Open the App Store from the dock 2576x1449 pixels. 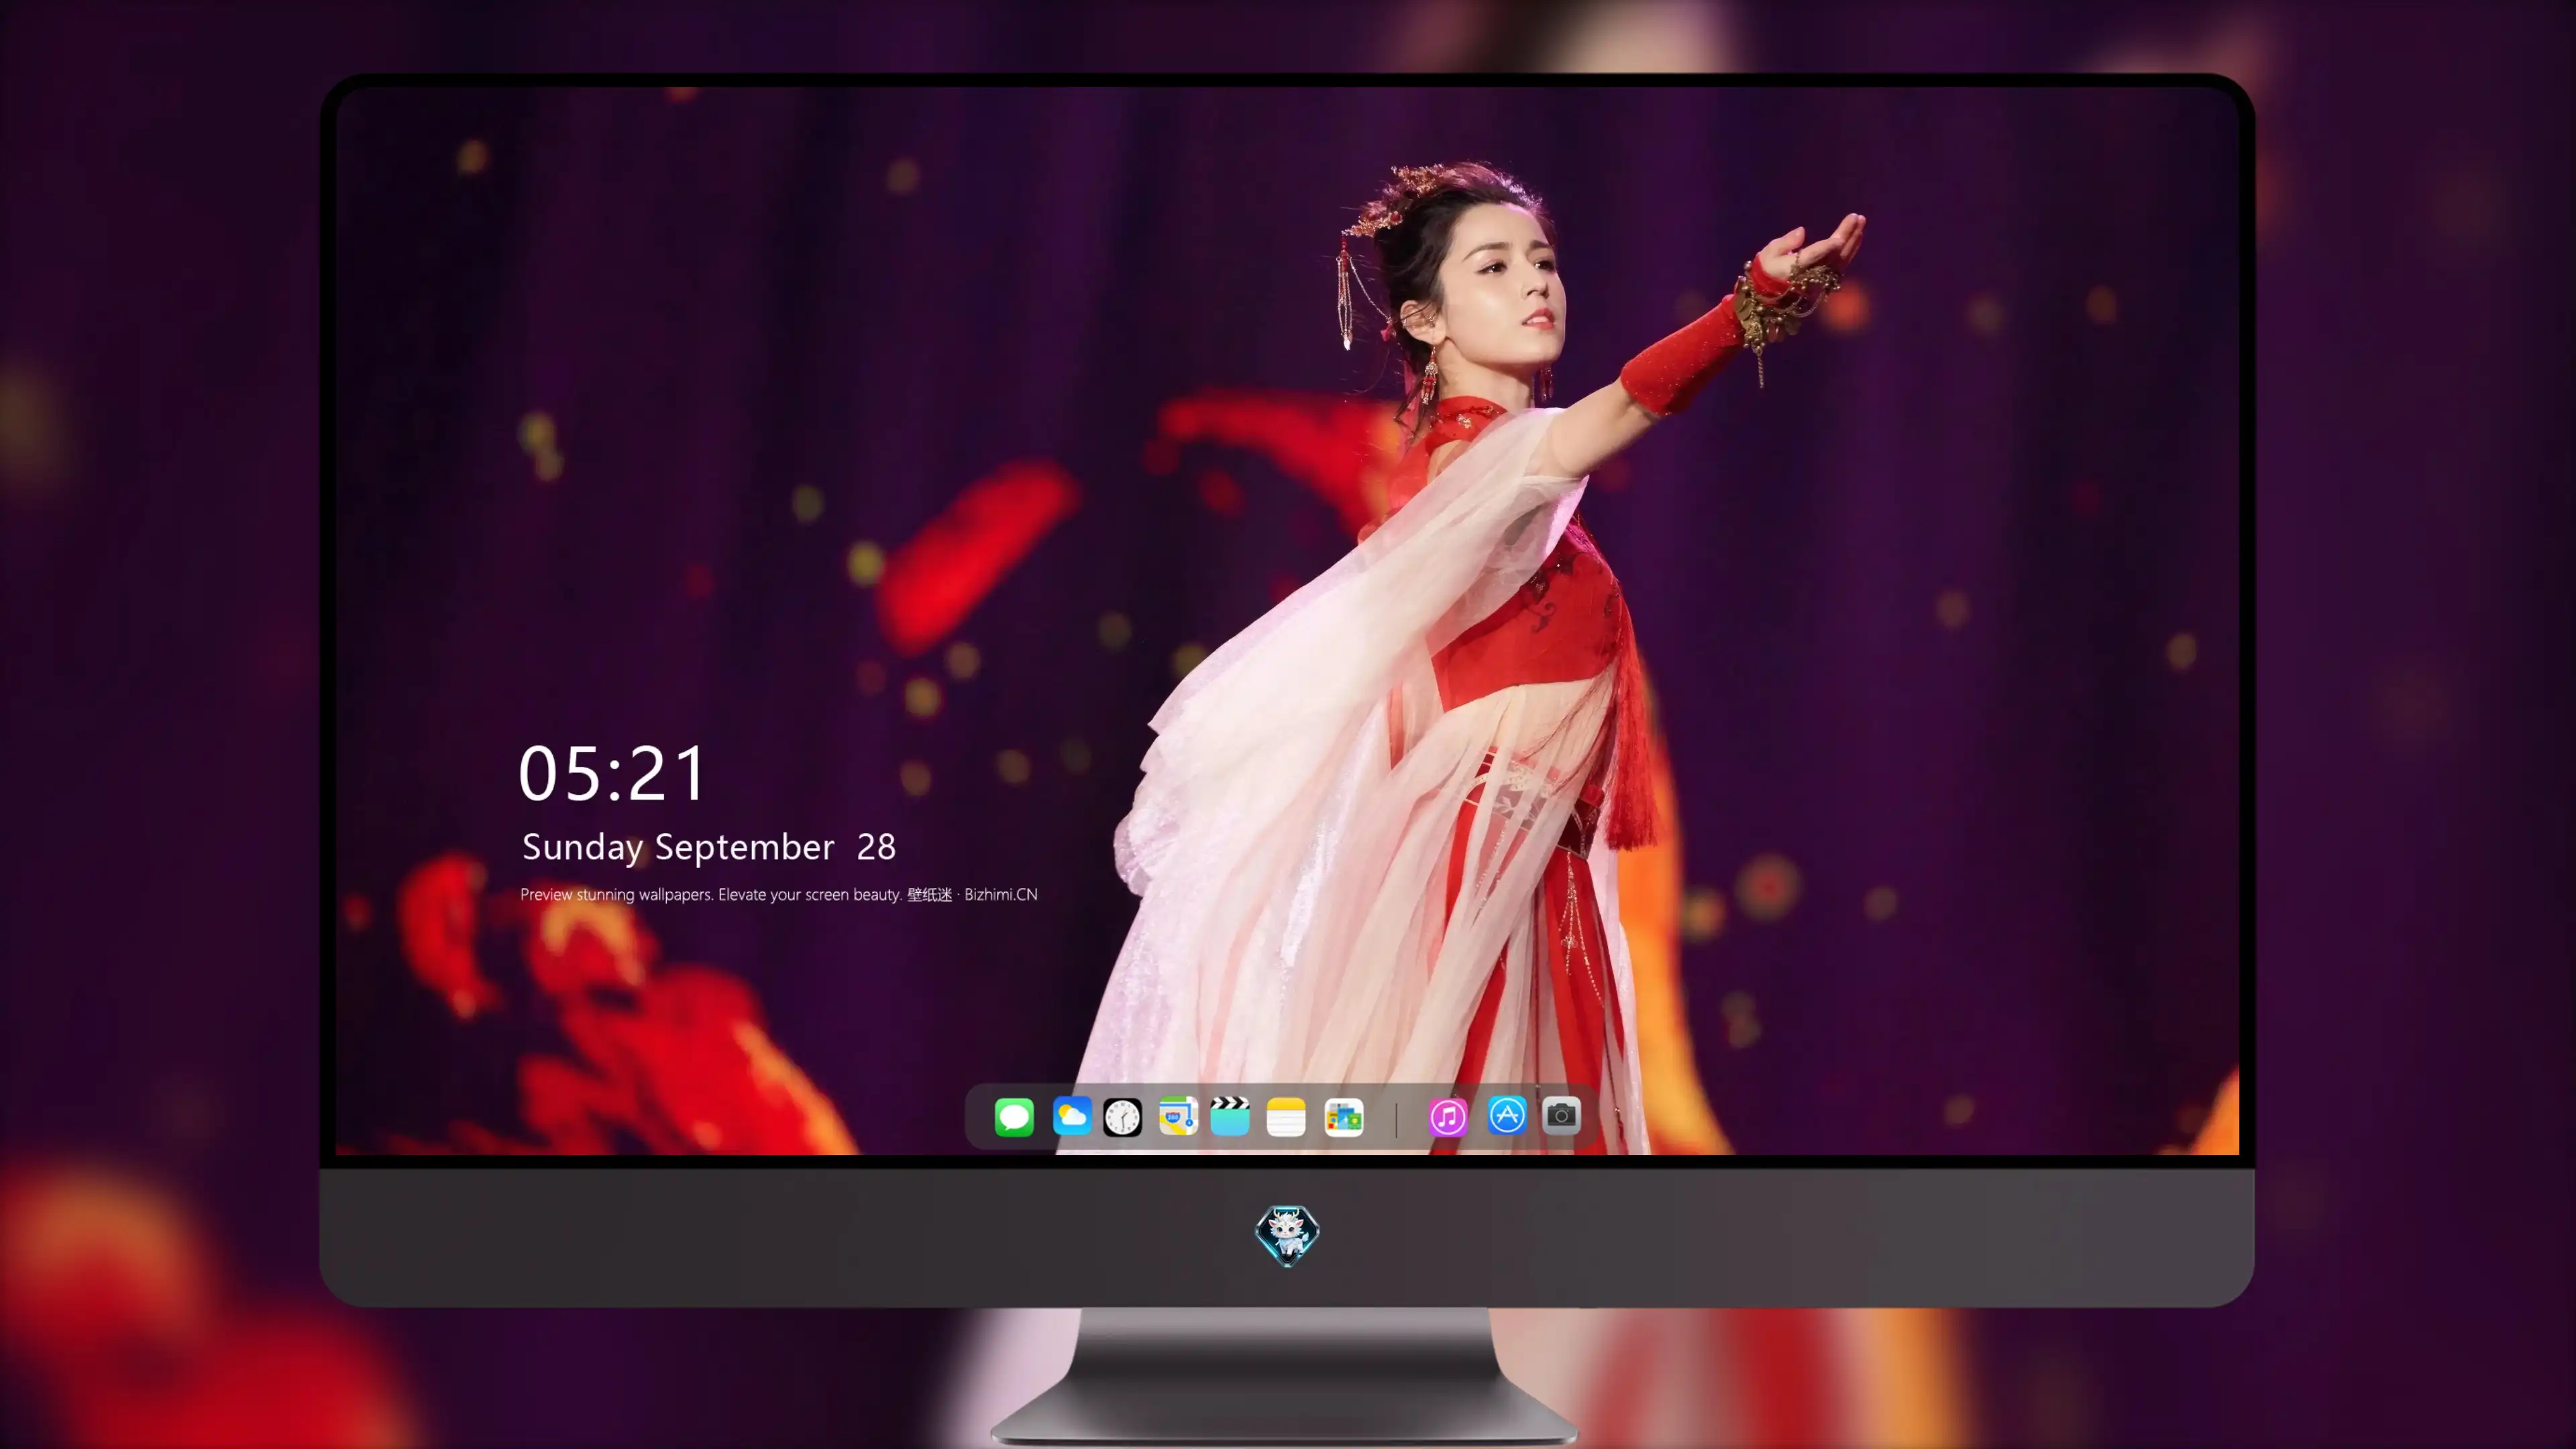(1506, 1116)
